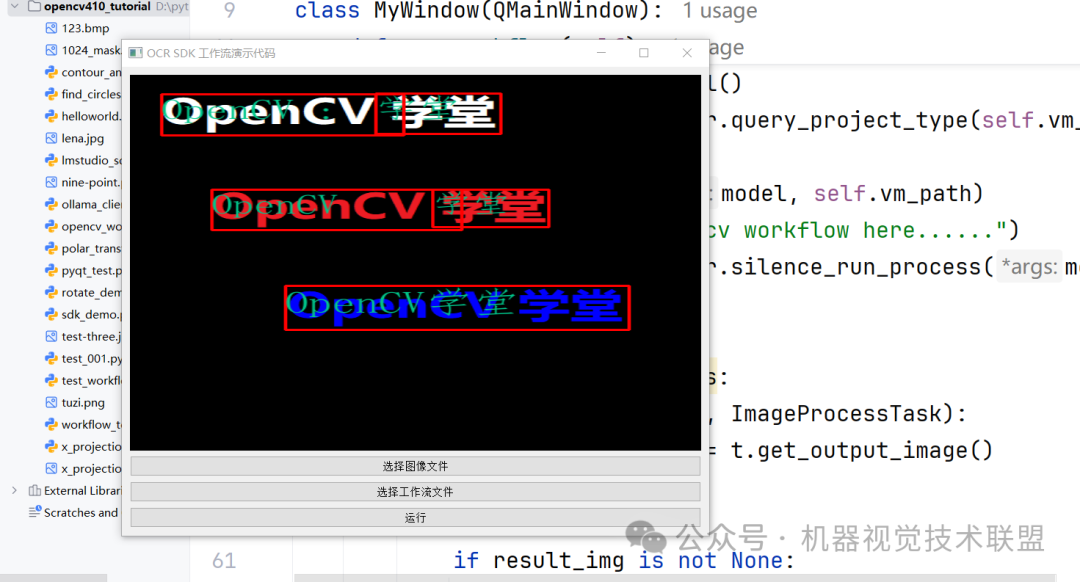The height and width of the screenshot is (582, 1080).
Task: Click 'query_project_type' in the code editor
Action: pos(850,121)
